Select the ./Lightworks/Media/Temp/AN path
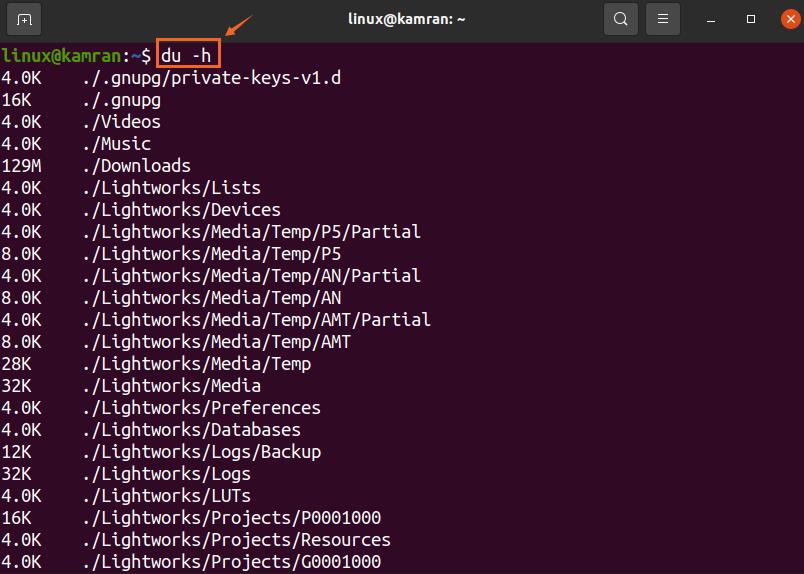Viewport: 804px width, 574px height. pos(211,299)
